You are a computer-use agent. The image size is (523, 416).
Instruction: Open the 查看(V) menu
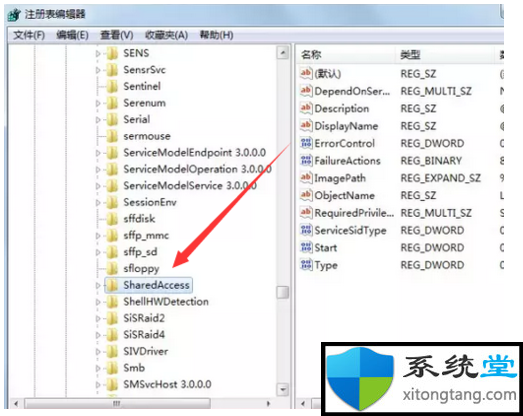tap(117, 35)
